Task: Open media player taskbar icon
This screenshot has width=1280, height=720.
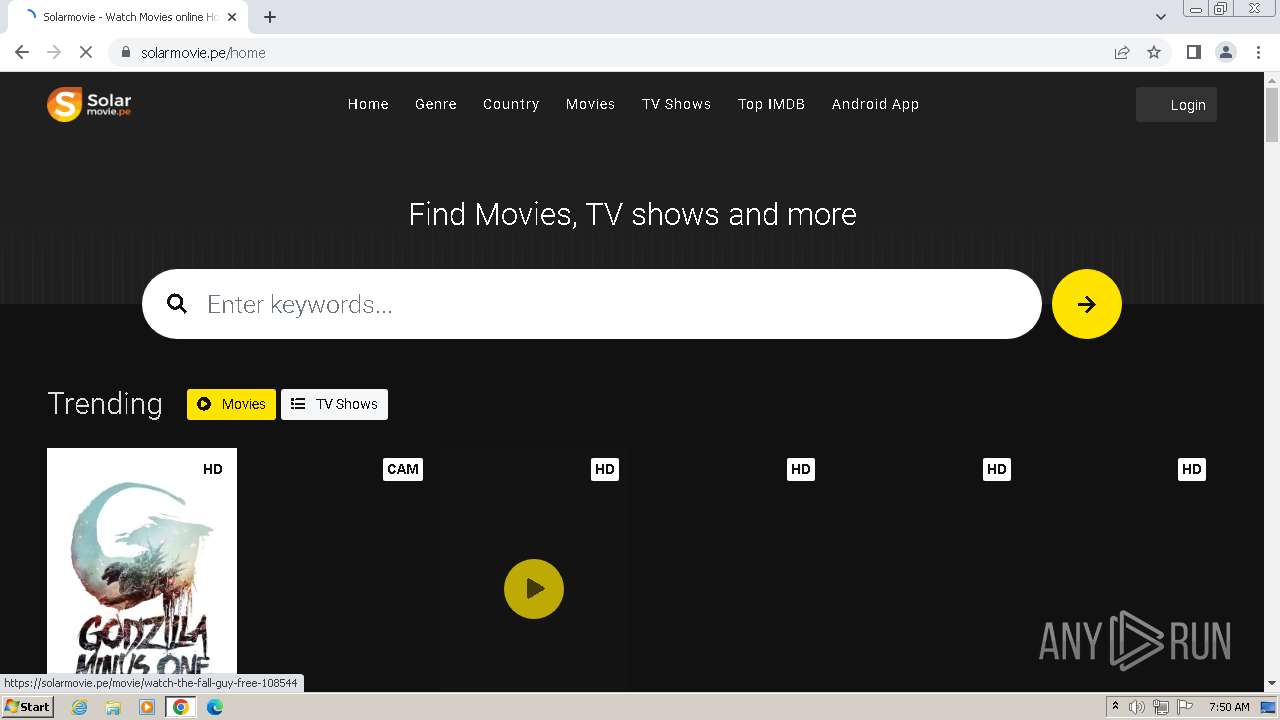Action: [147, 707]
